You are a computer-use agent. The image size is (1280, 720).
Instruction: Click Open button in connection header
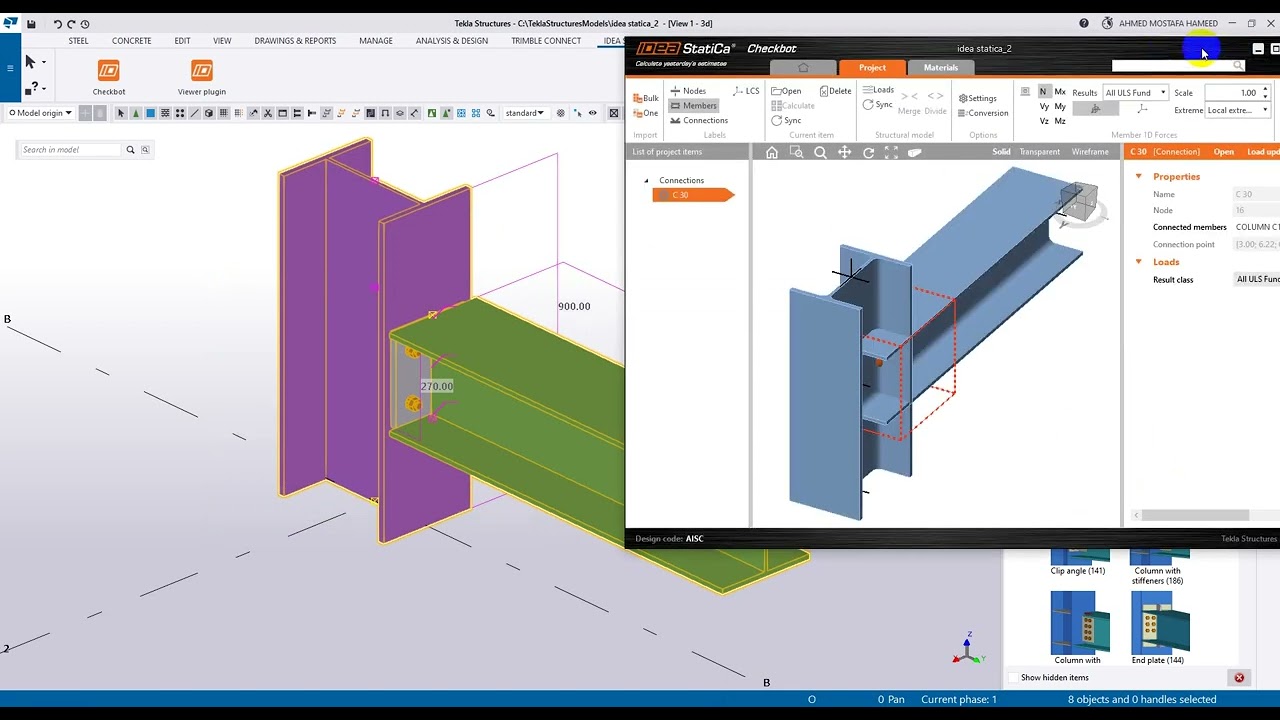pos(1223,152)
